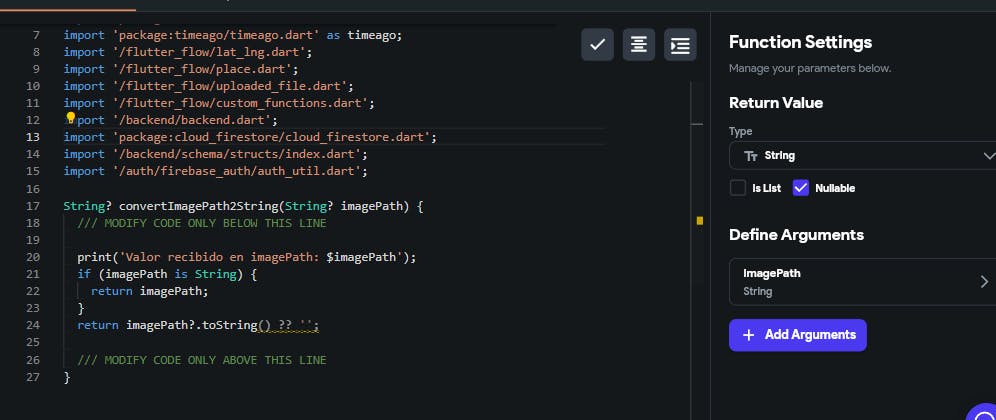The height and width of the screenshot is (420, 996).
Task: Click the format code center-align icon
Action: pos(638,45)
